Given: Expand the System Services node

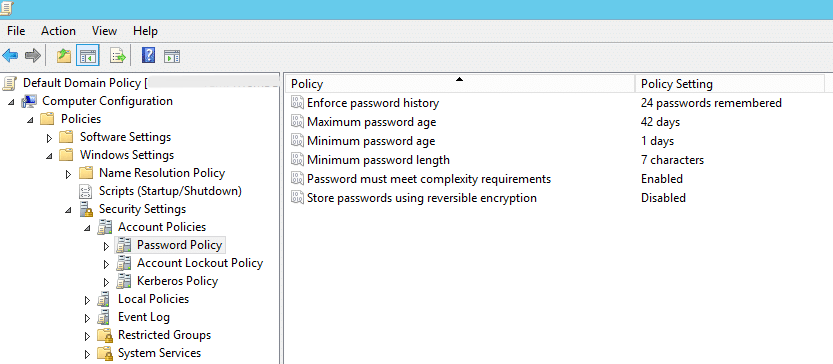Looking at the screenshot, I should pos(88,354).
